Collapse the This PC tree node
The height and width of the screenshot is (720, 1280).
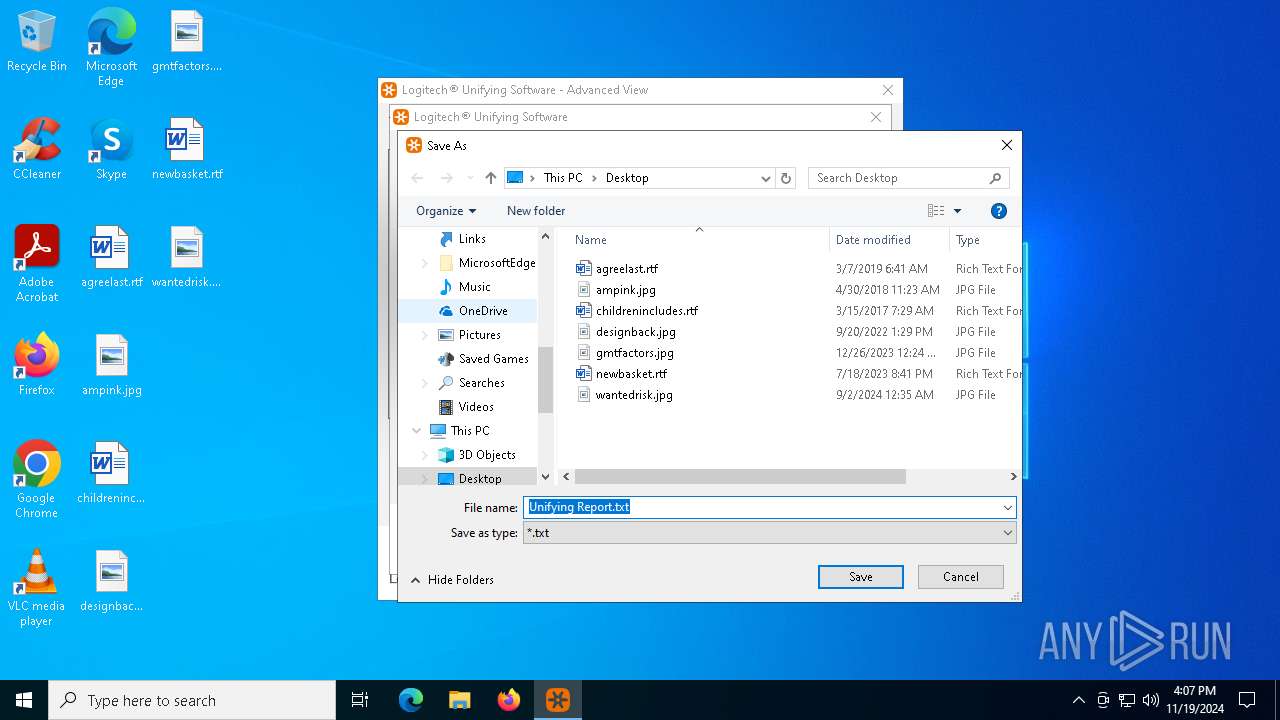coord(417,431)
